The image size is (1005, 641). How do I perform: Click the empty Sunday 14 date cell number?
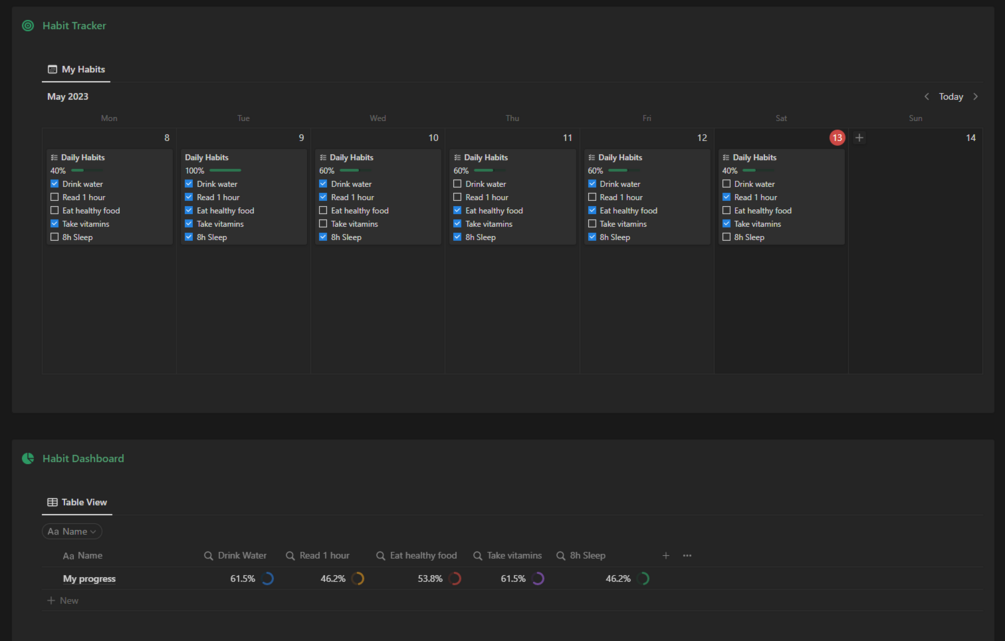coord(970,138)
